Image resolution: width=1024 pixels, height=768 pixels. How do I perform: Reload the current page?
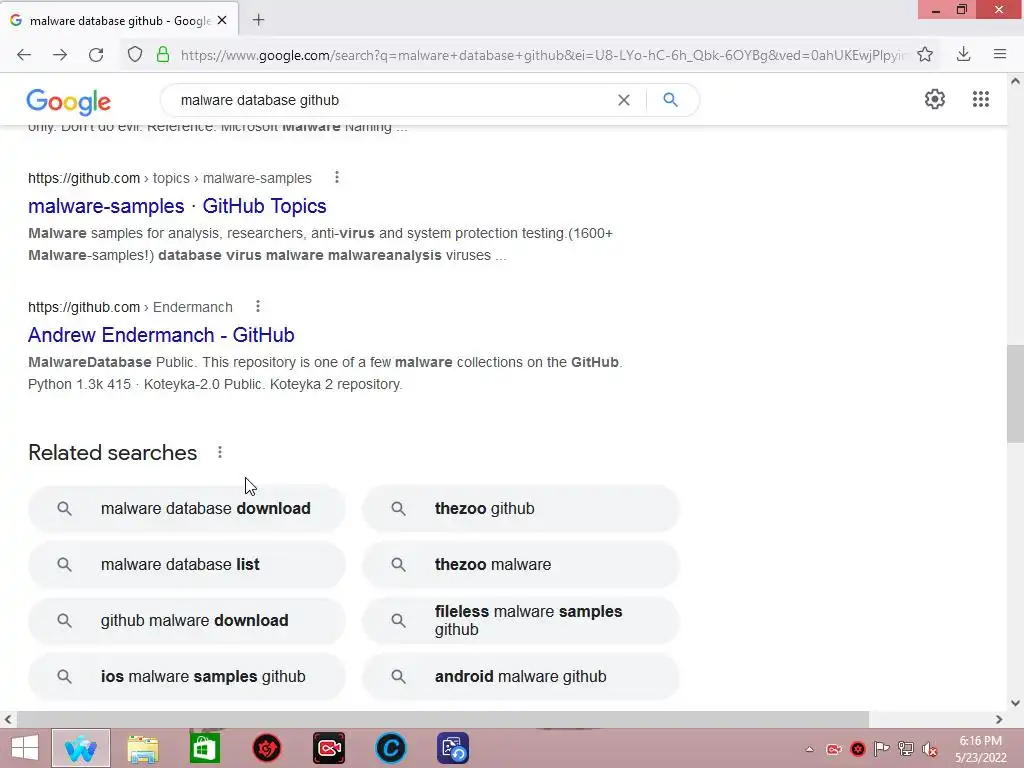coord(96,55)
